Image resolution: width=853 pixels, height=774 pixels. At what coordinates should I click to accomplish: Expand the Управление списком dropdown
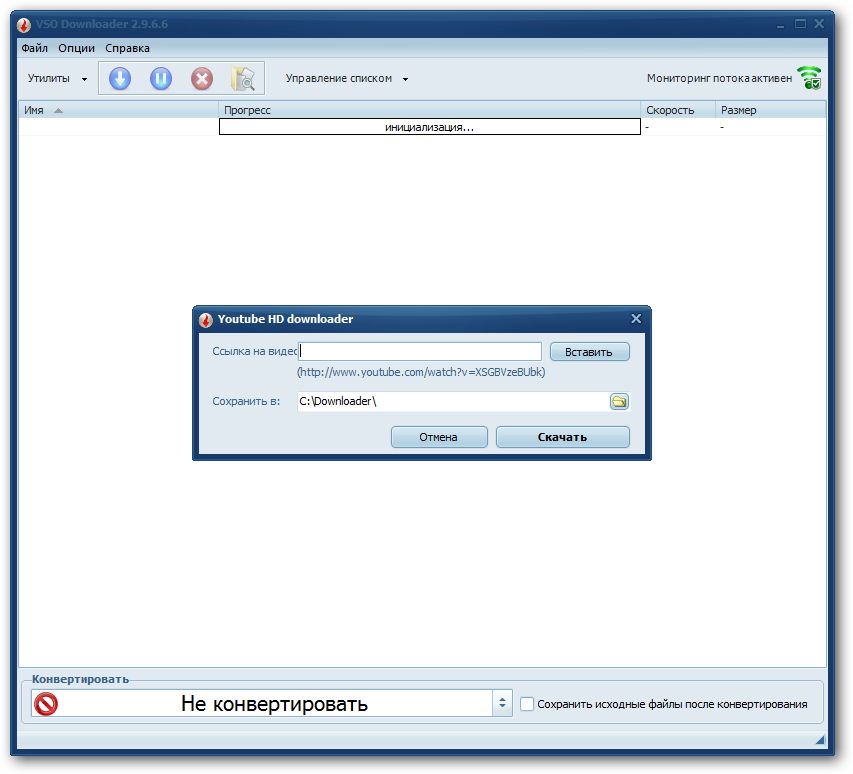347,78
